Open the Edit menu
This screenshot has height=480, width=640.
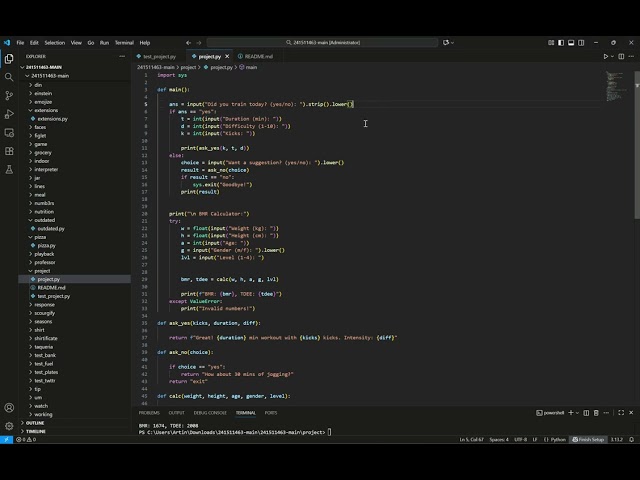(34, 42)
